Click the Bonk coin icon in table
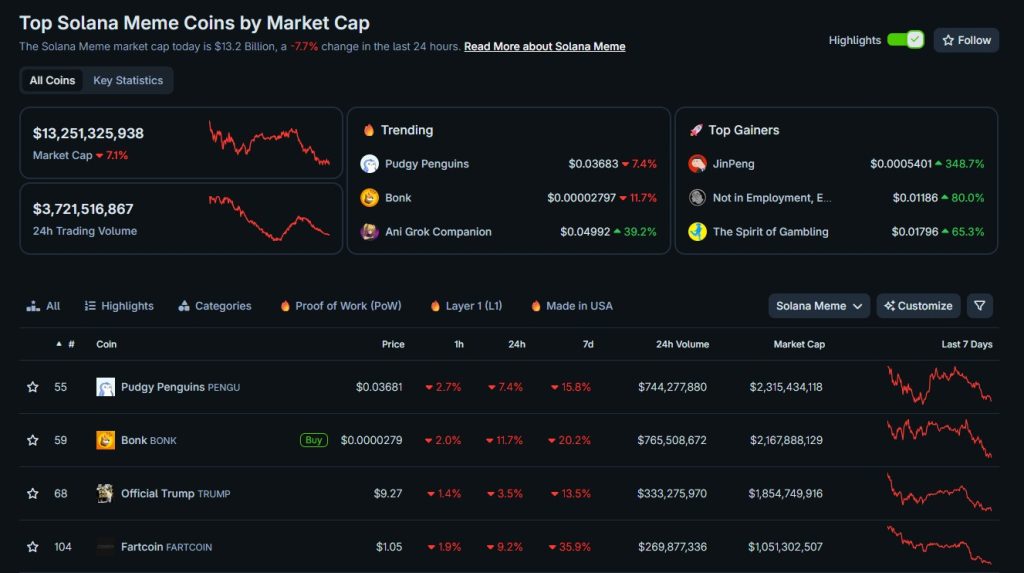1024x573 pixels. tap(105, 440)
